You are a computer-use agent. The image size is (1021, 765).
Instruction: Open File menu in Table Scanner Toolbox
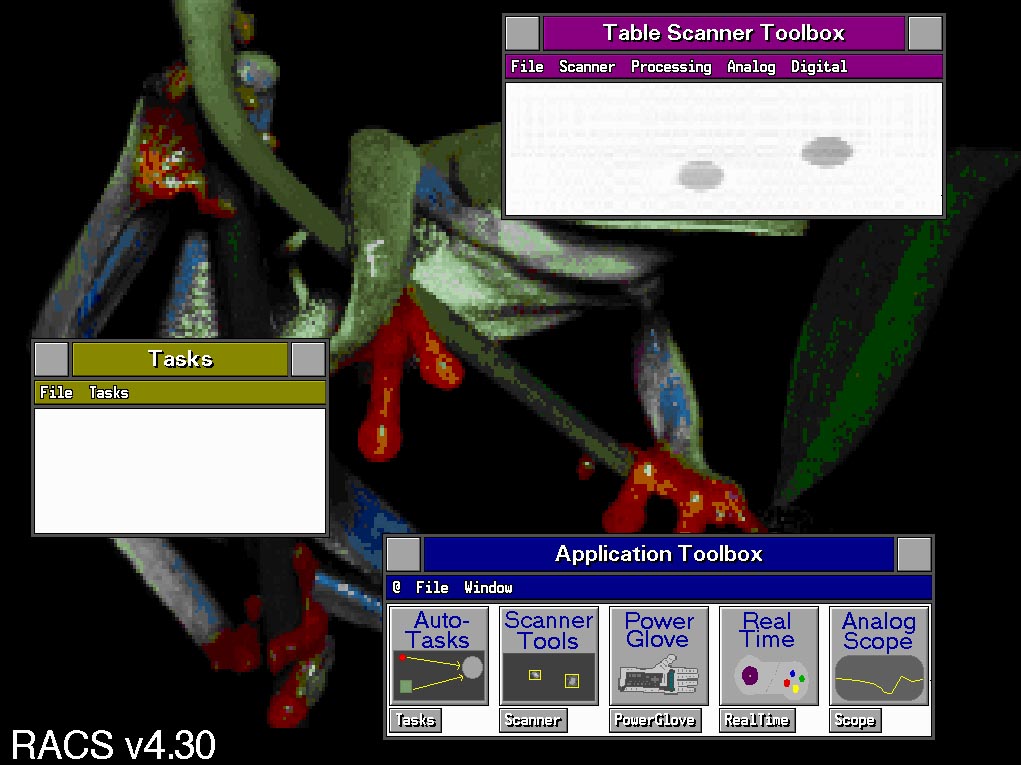click(527, 67)
